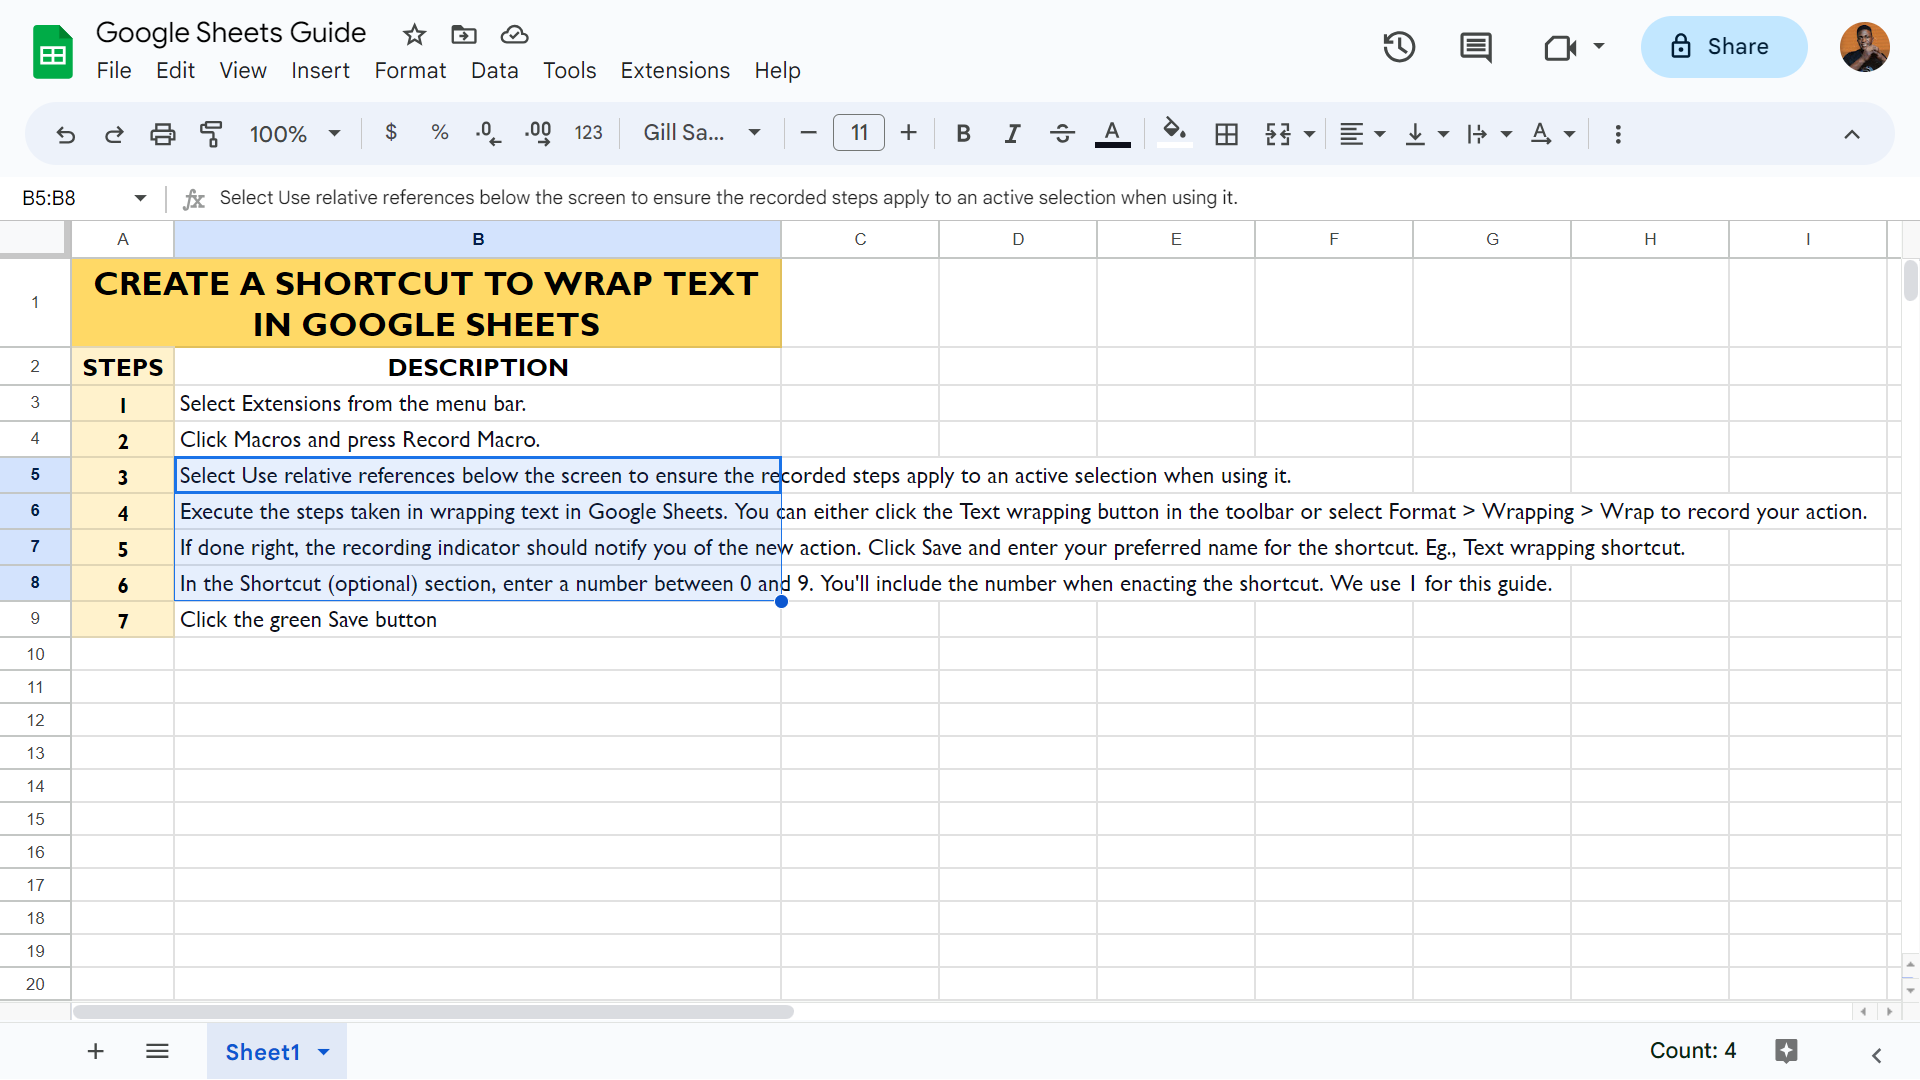Toggle bold formatting
Image resolution: width=1920 pixels, height=1080 pixels.
(963, 133)
